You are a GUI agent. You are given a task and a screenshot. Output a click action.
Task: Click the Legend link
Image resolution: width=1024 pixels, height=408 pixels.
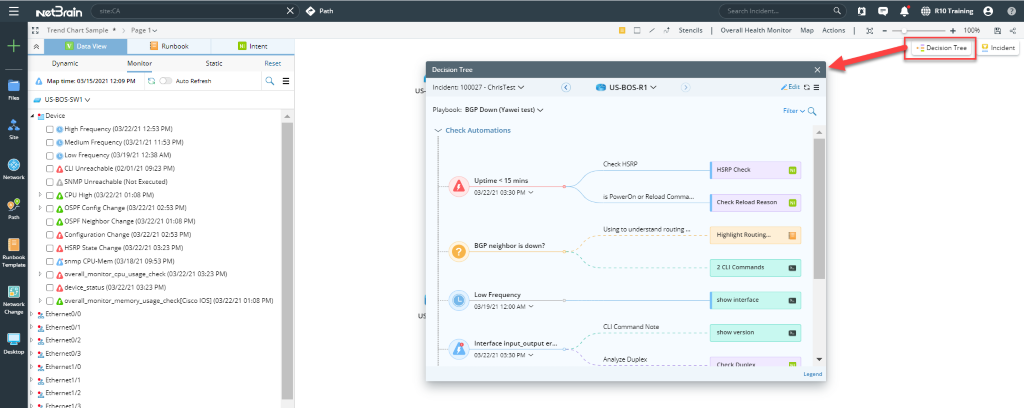[x=812, y=373]
